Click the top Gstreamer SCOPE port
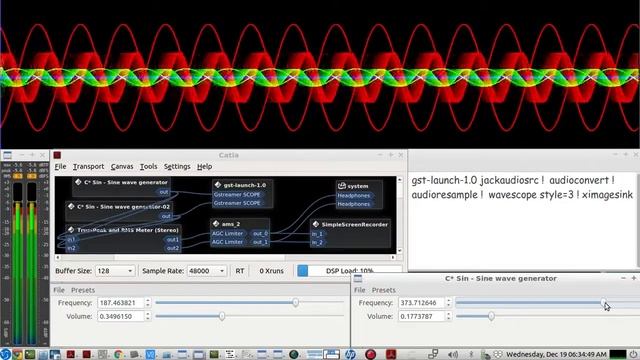Image resolution: width=640 pixels, height=360 pixels. (237, 195)
